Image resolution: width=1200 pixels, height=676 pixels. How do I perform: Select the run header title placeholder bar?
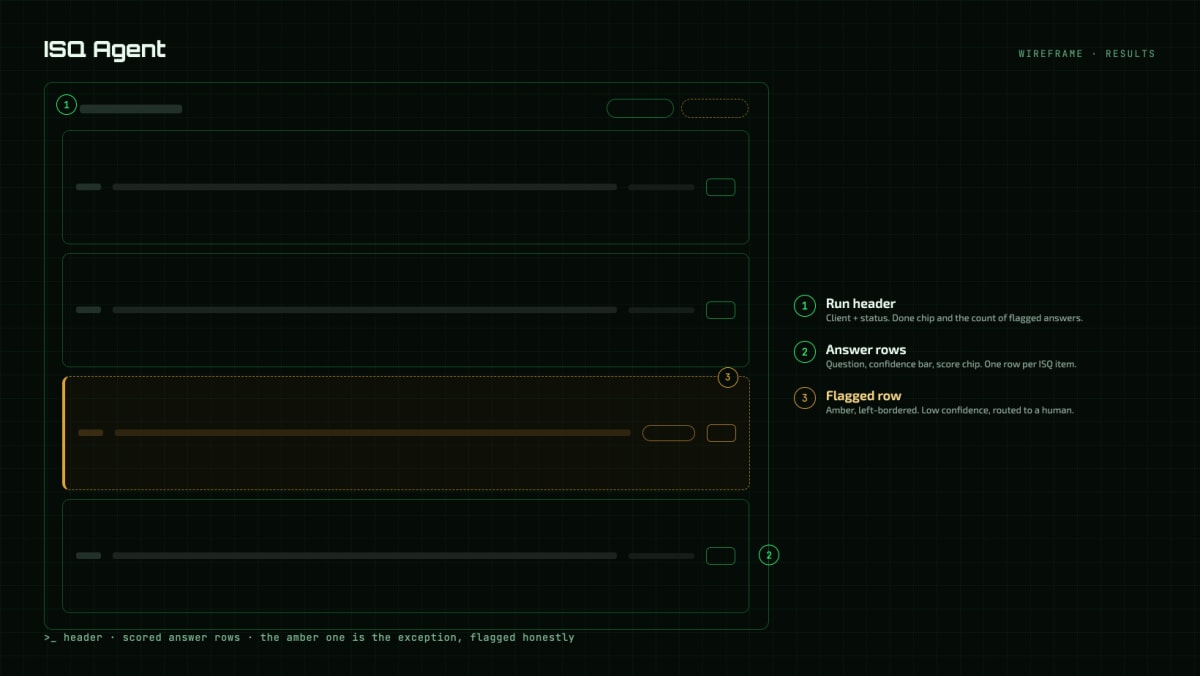point(131,109)
